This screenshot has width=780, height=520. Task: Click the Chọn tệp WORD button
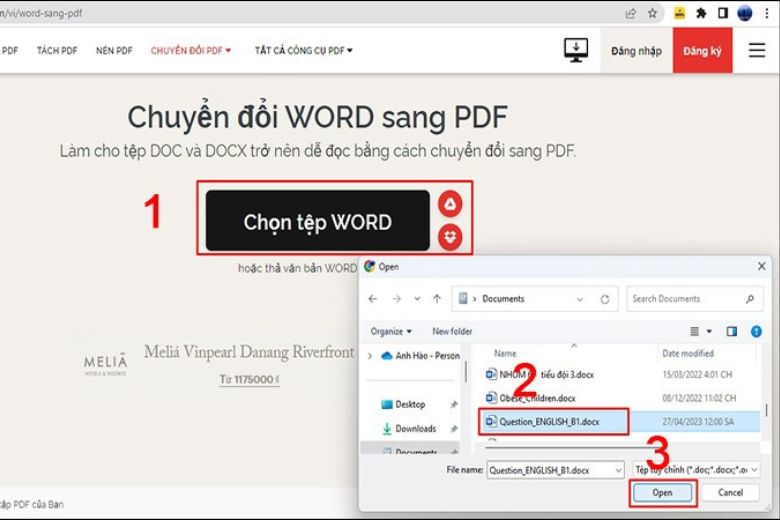click(318, 220)
